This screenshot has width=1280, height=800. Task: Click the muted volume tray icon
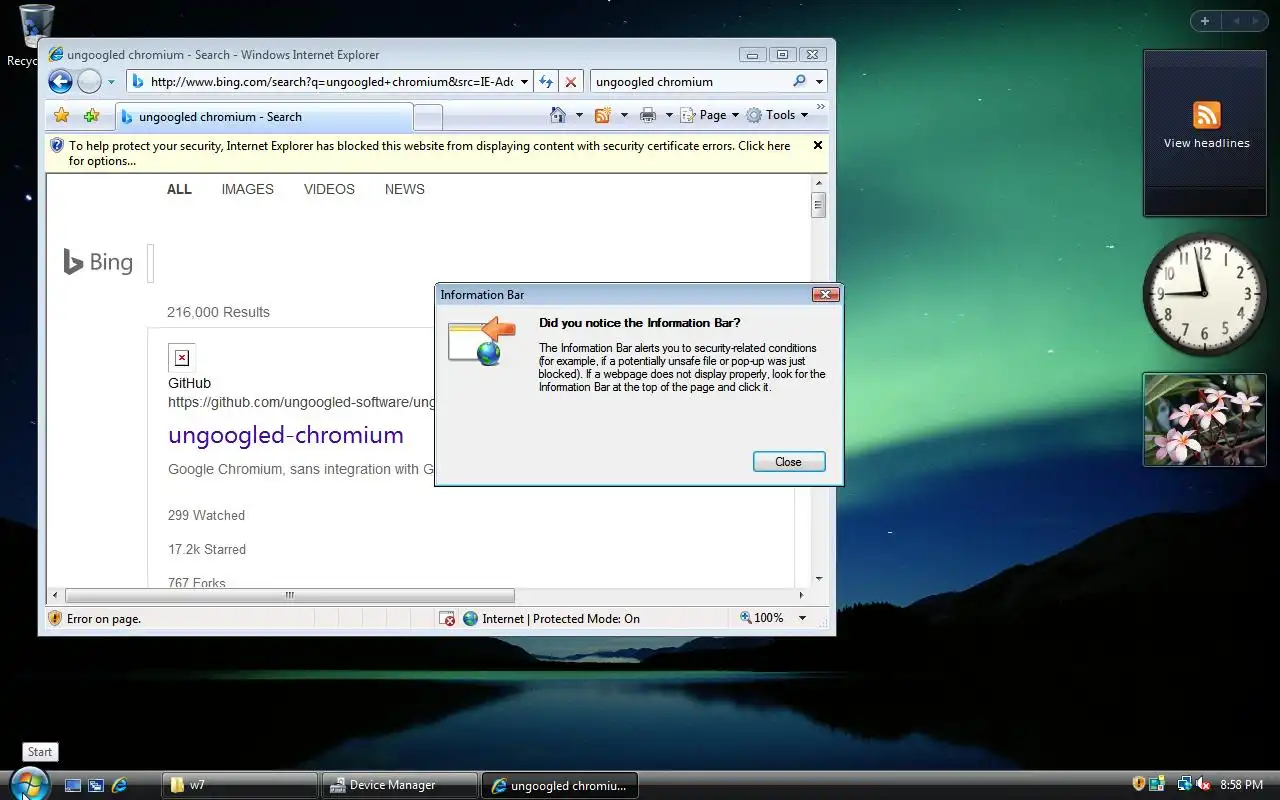click(1204, 785)
